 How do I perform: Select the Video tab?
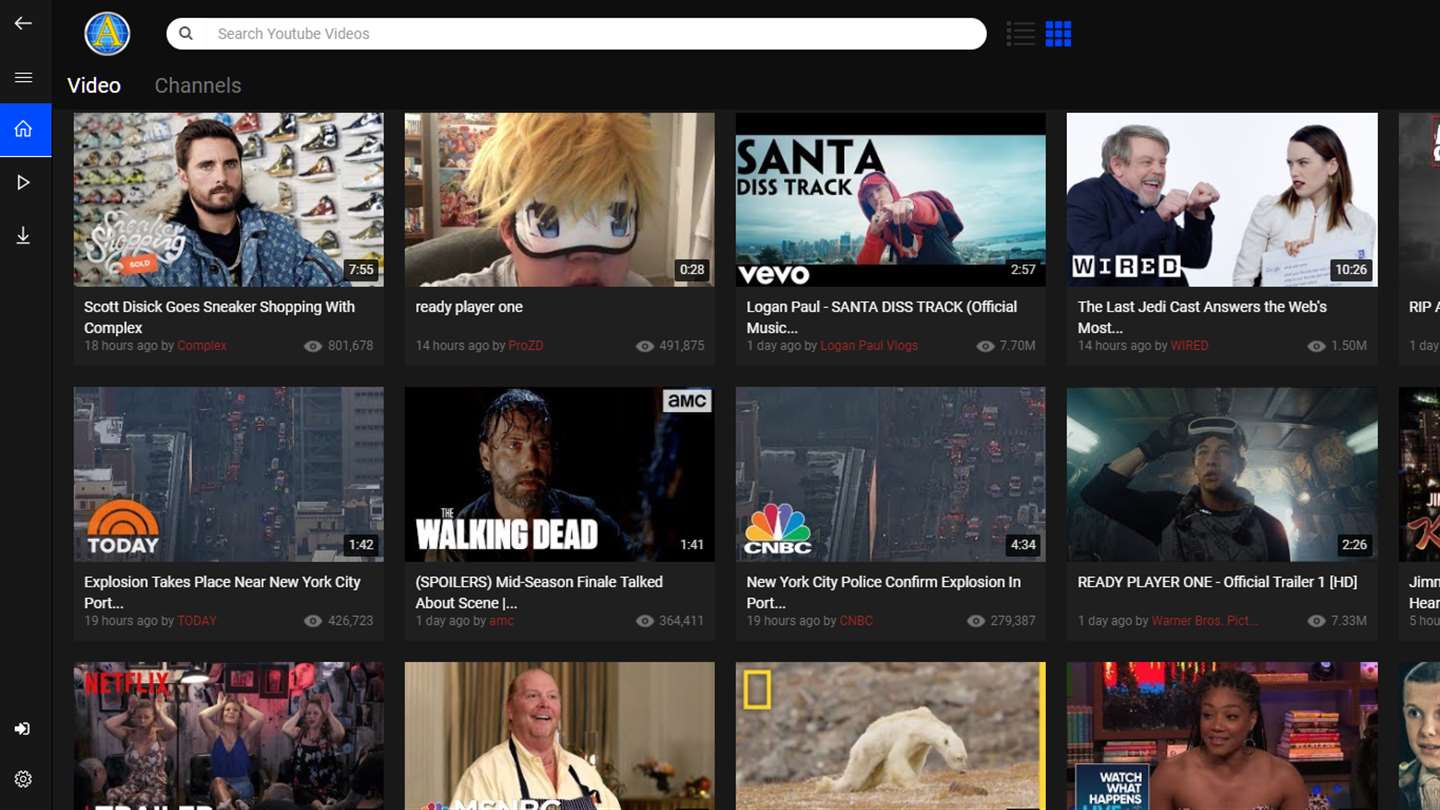[x=94, y=85]
